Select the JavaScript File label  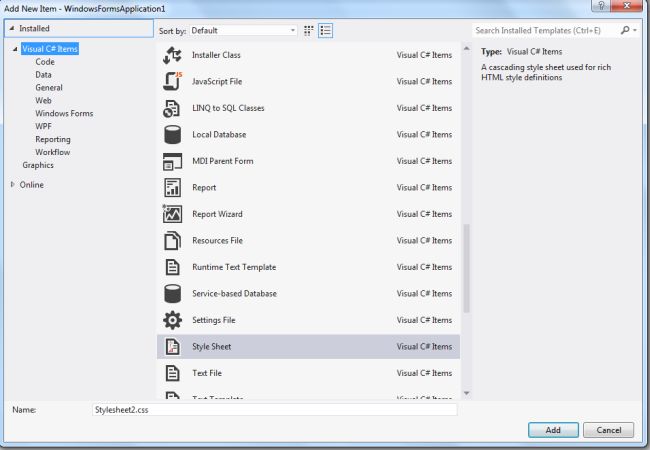tap(217, 82)
